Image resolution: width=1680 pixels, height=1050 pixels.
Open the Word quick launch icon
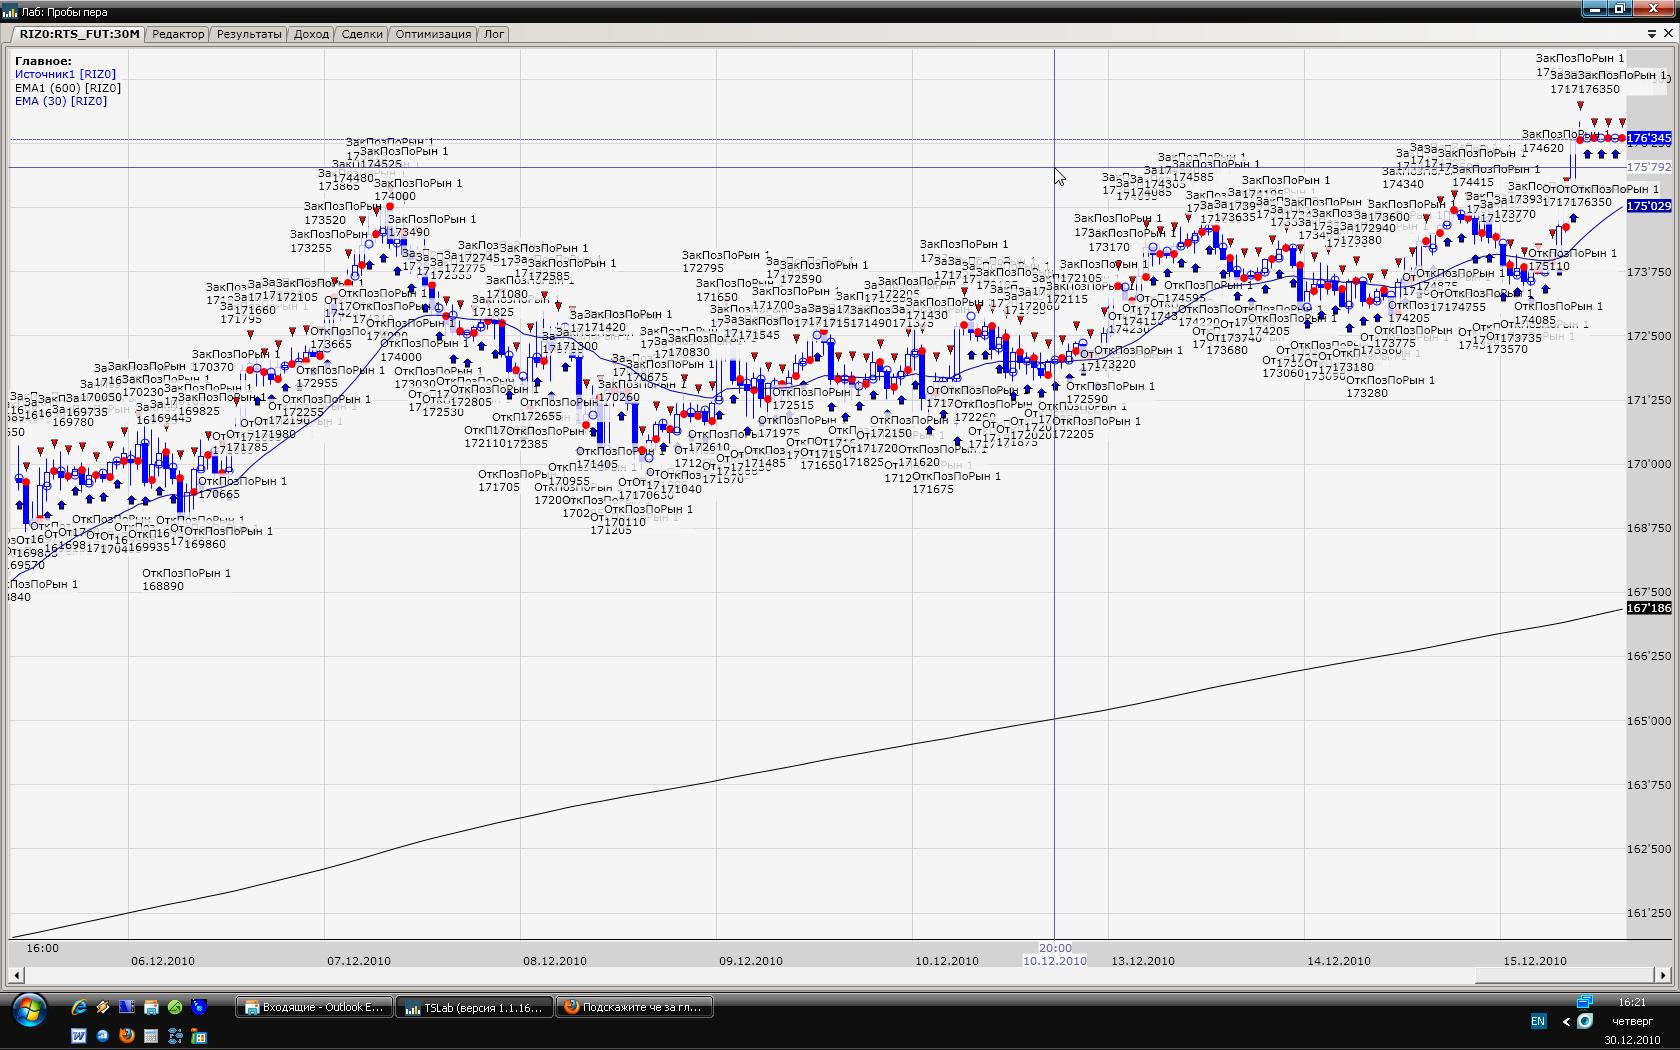tap(79, 1036)
